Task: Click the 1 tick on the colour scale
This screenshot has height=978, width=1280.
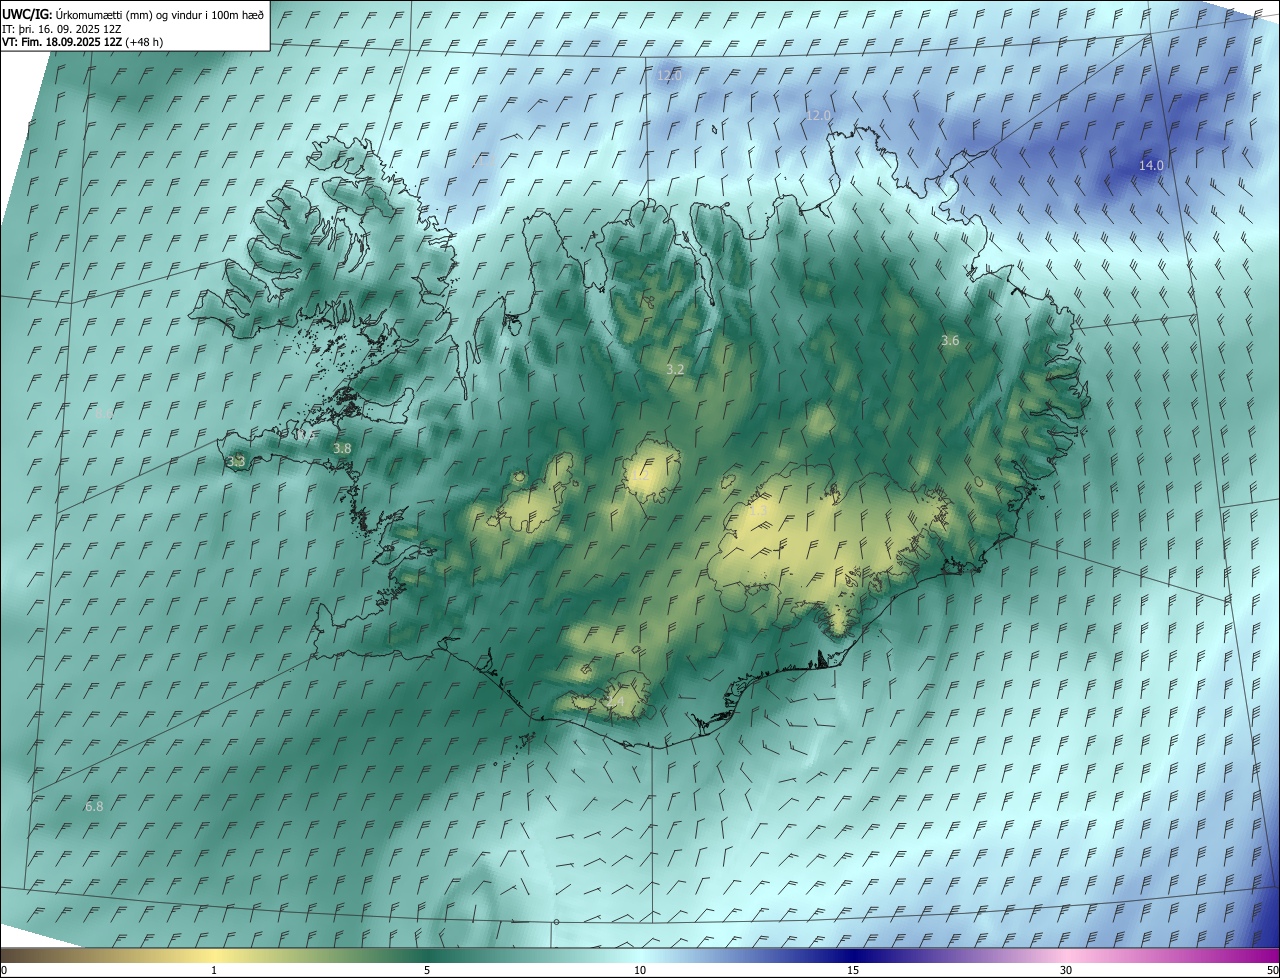Action: coord(214,970)
